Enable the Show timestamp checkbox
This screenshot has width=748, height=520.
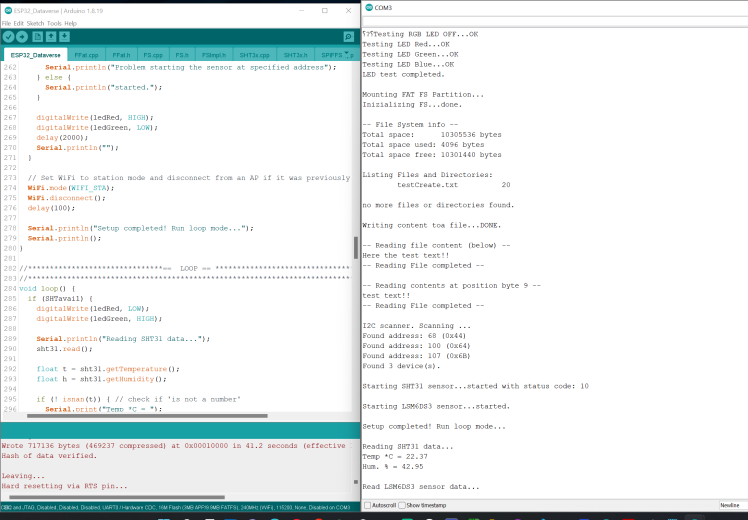coord(403,505)
